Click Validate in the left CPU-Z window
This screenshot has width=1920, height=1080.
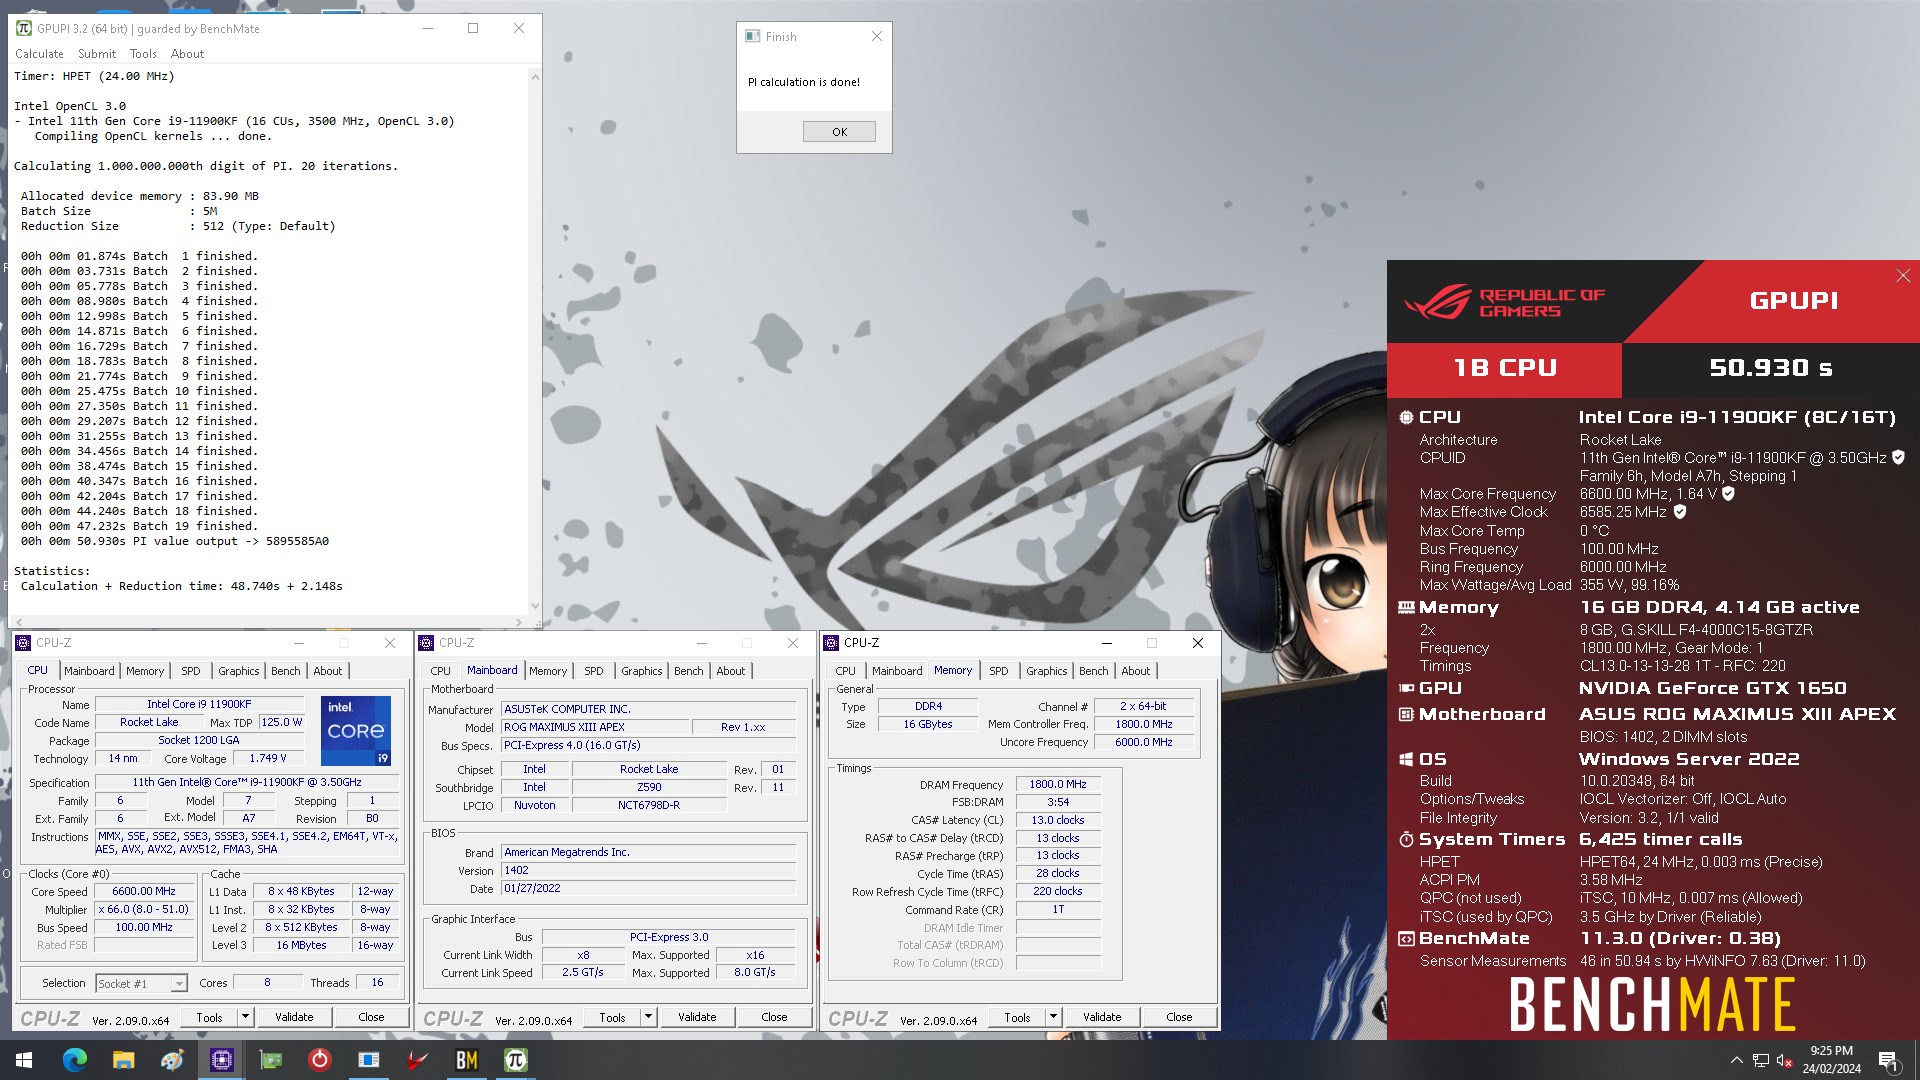[x=294, y=1017]
